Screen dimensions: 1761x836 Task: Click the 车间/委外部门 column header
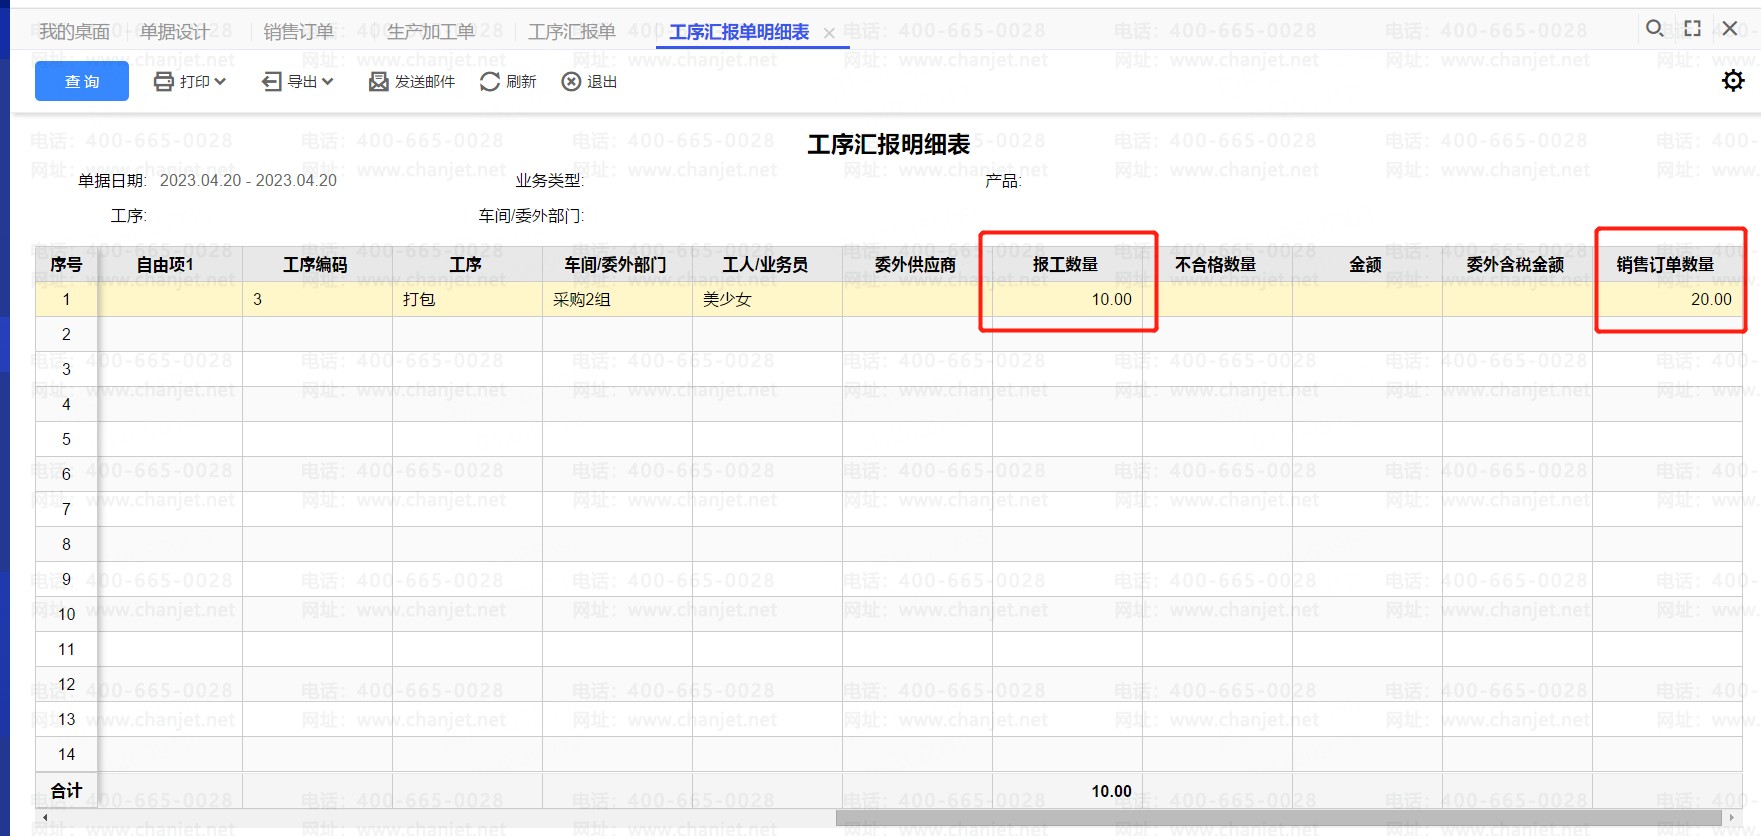tap(616, 264)
